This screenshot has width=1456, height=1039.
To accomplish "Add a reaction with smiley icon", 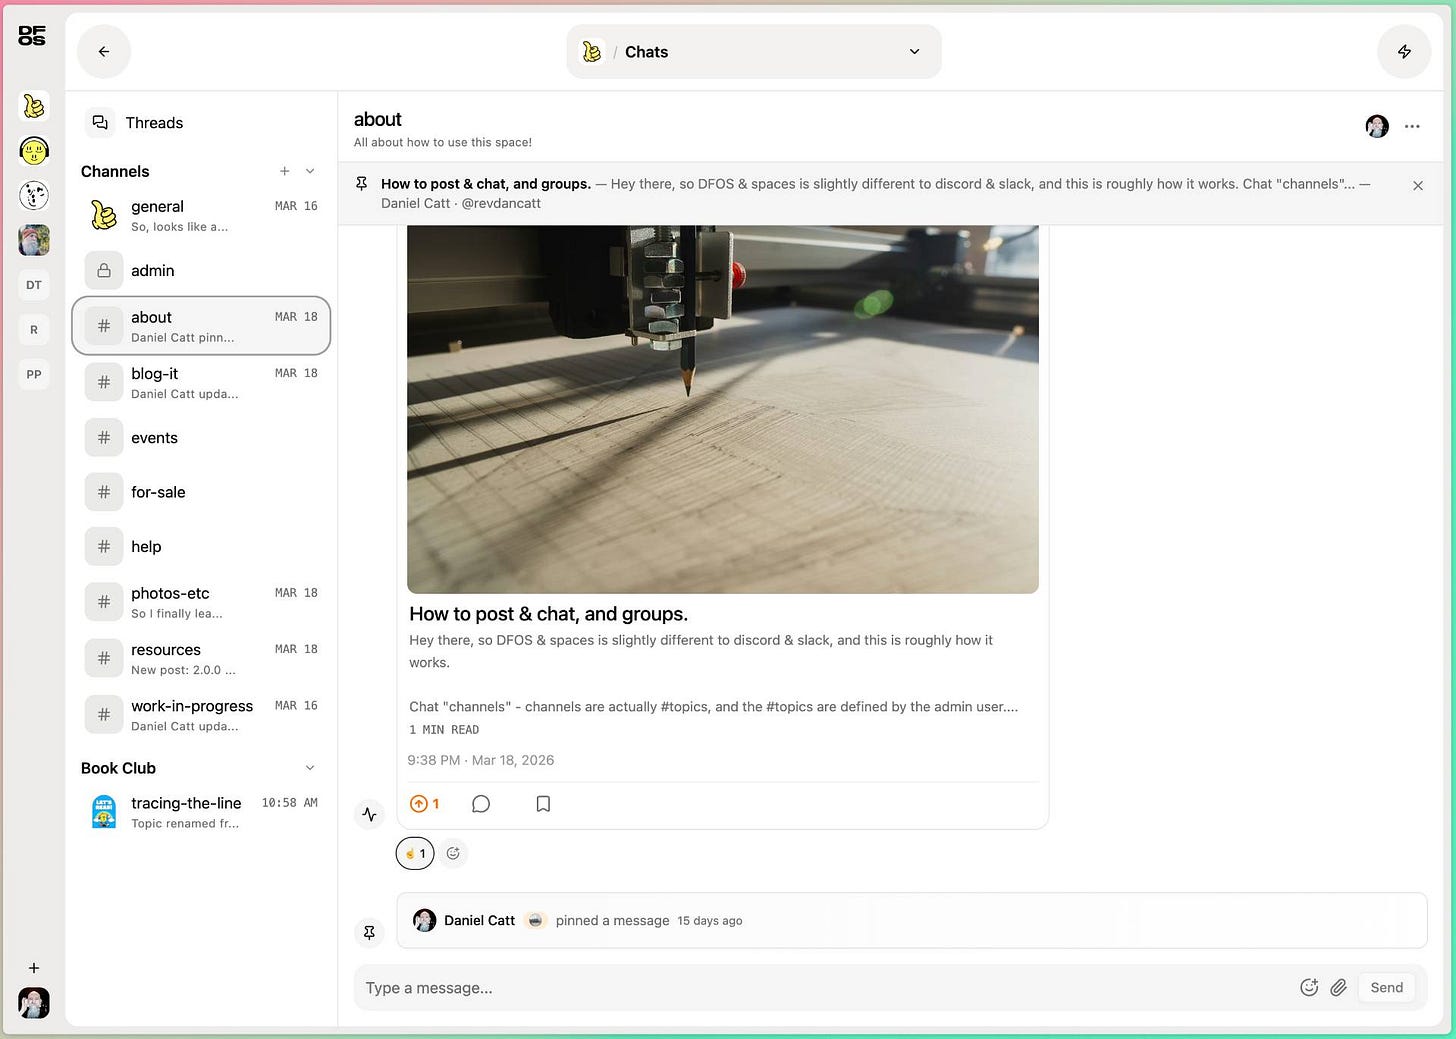I will coord(453,853).
